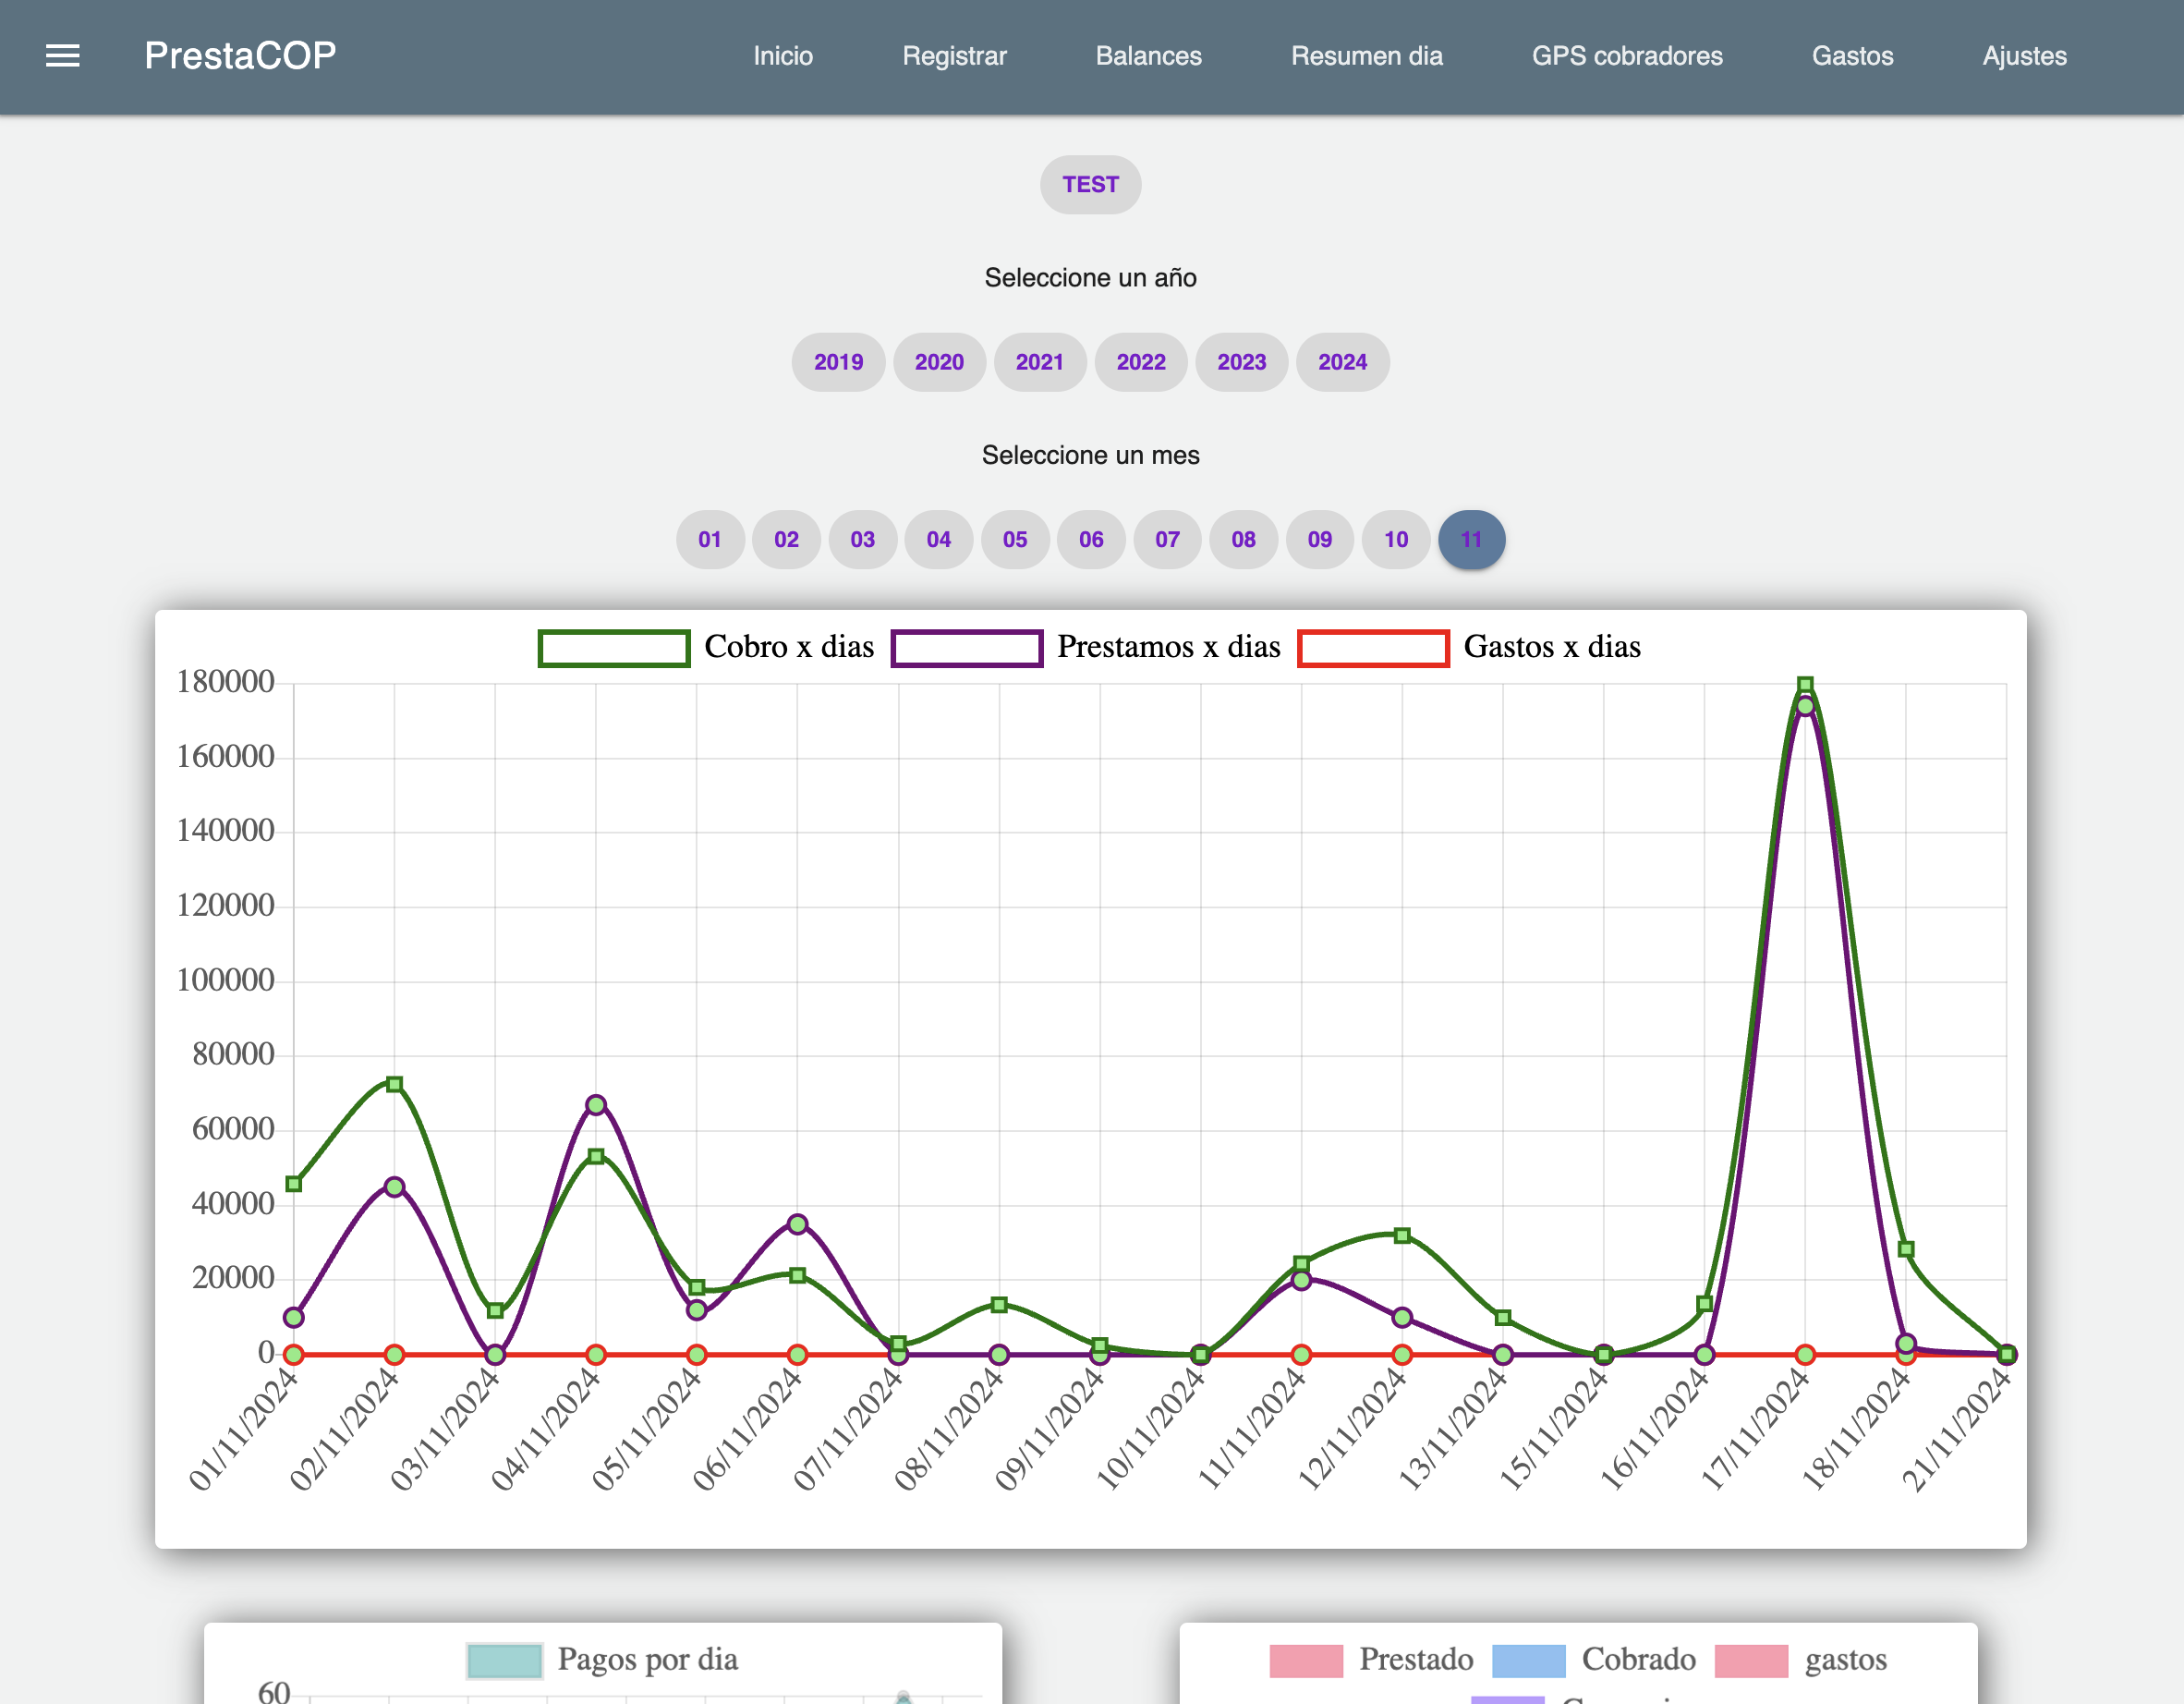The width and height of the screenshot is (2184, 1704).
Task: Open the Balances page
Action: tap(1148, 56)
